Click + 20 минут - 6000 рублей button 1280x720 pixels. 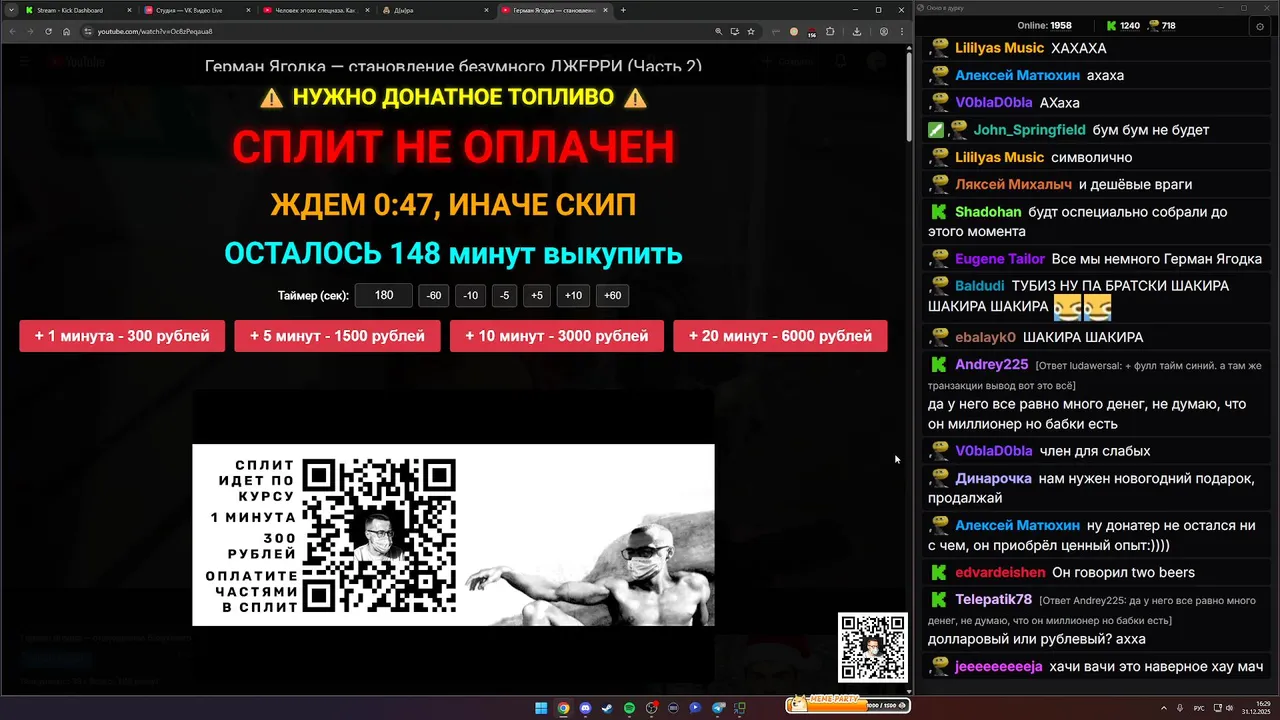tap(780, 336)
